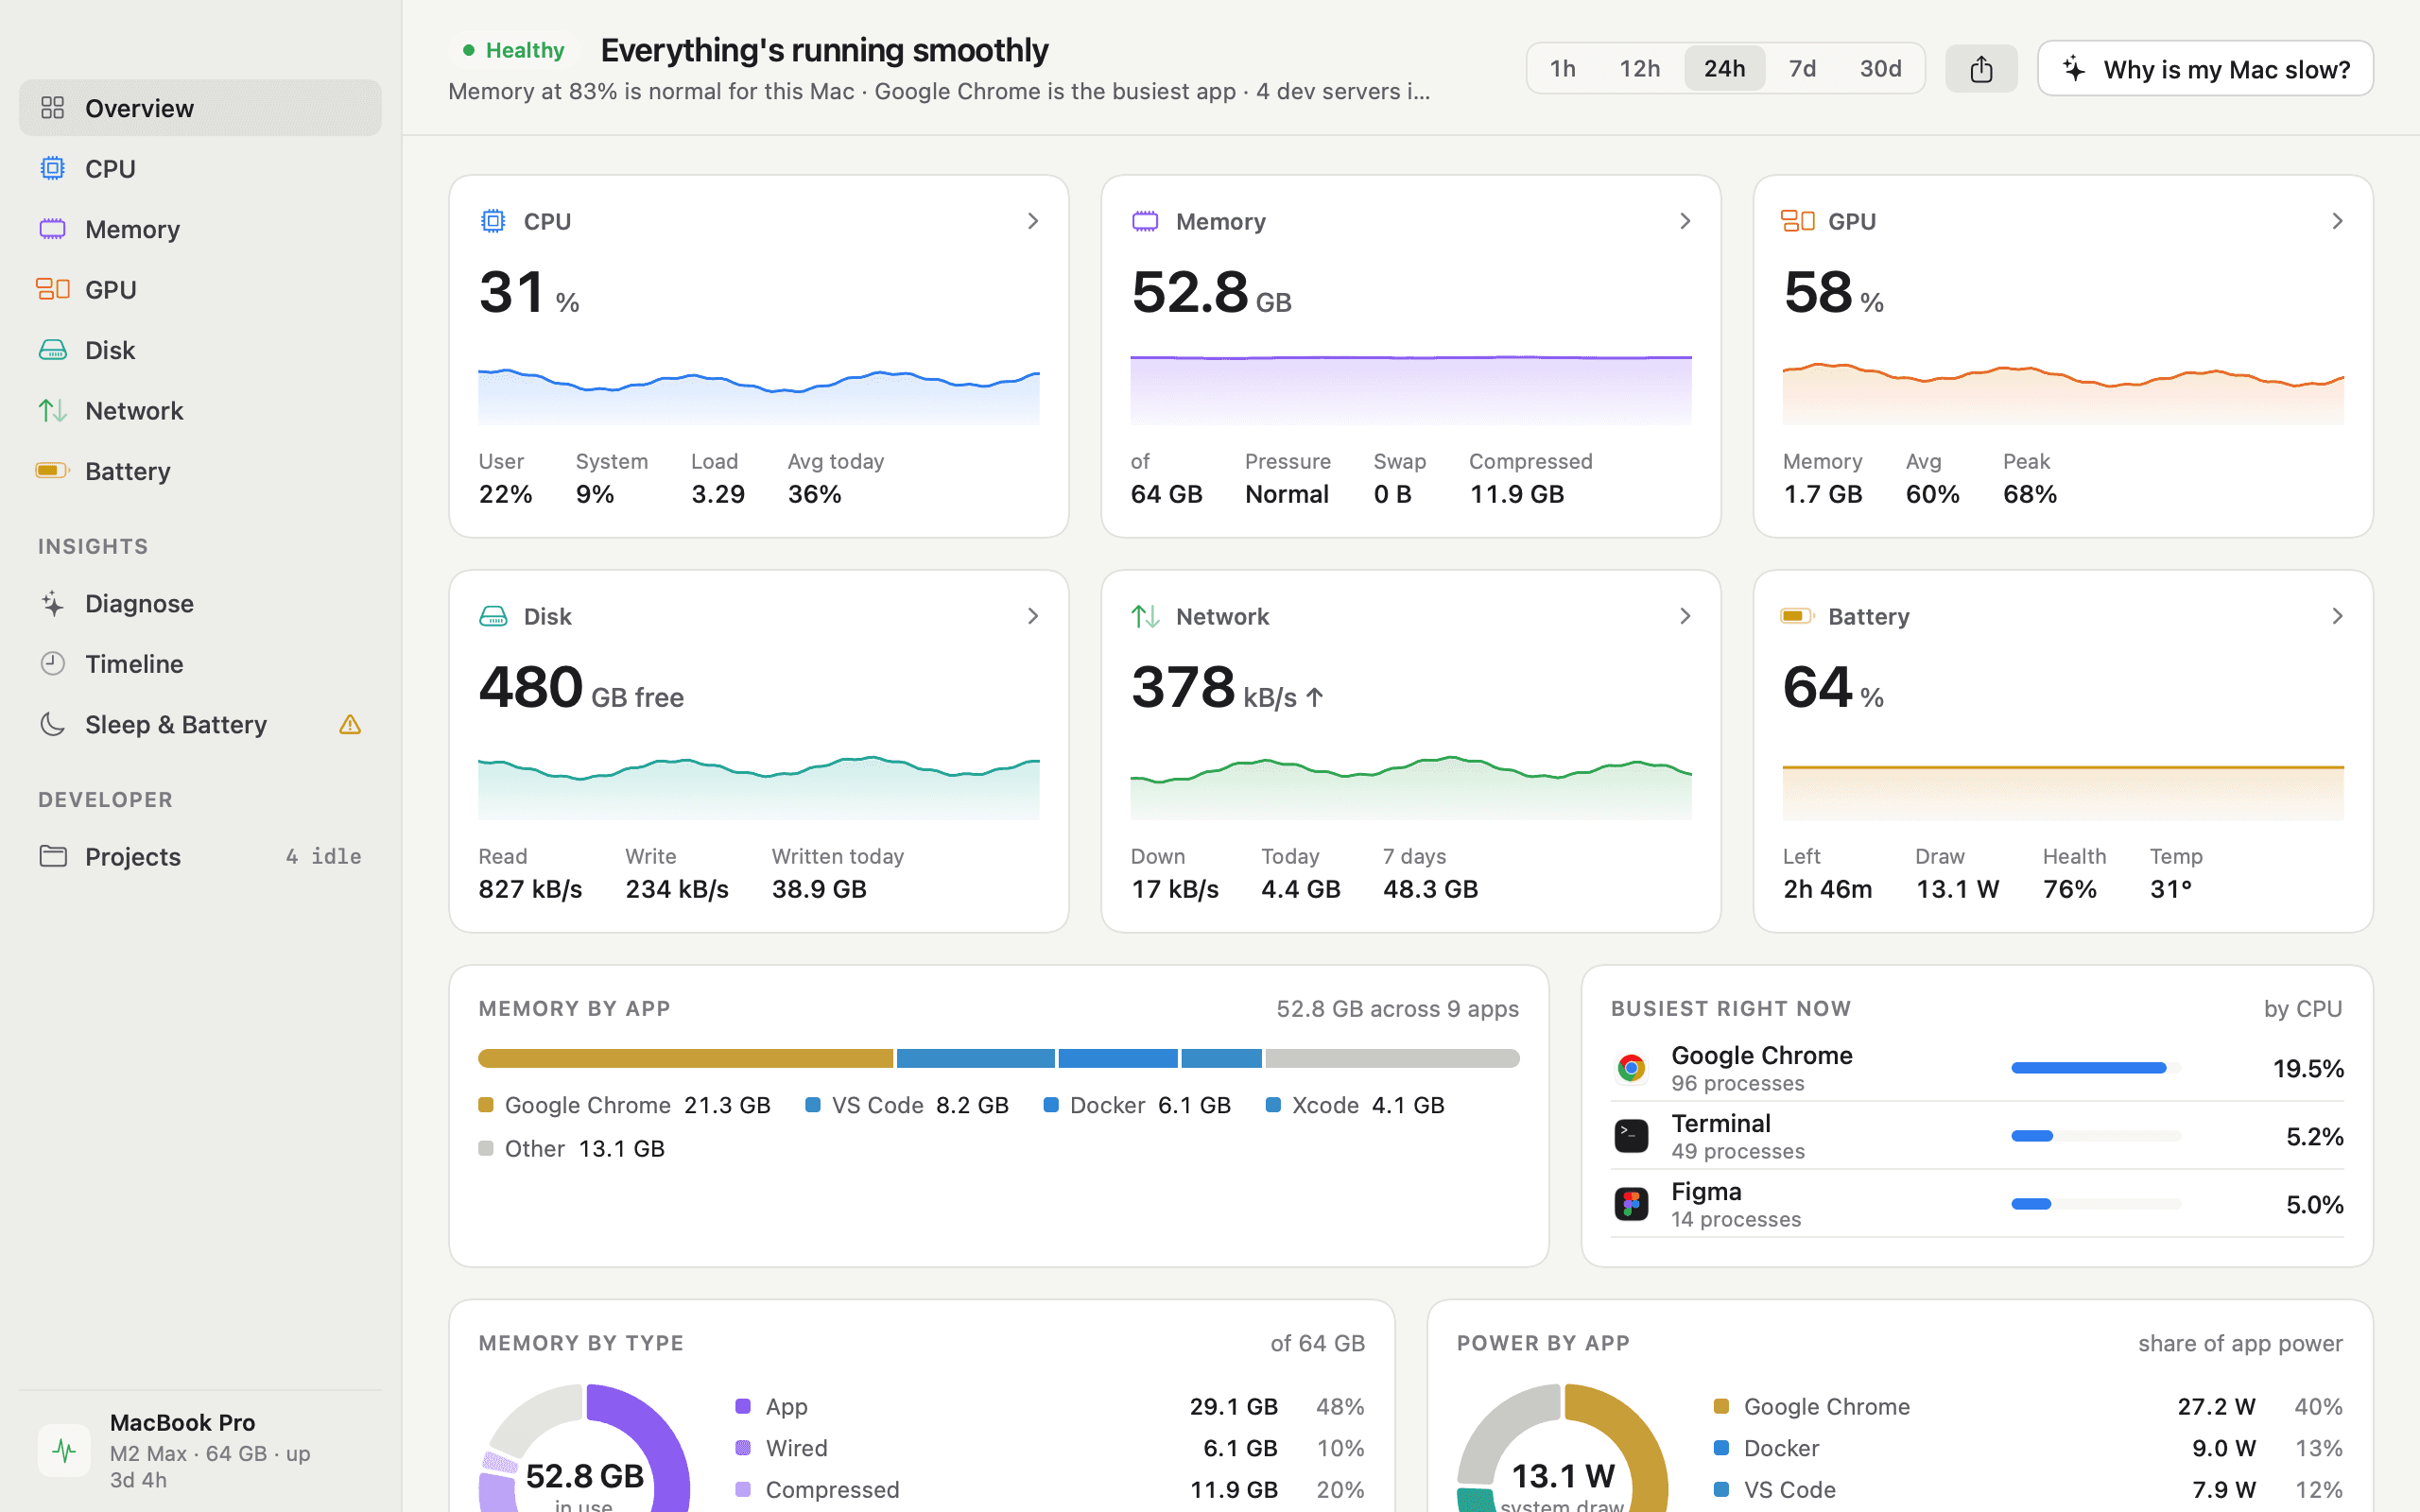Click the warning triangle next to Sleep & Battery
Image resolution: width=2420 pixels, height=1512 pixels.
click(349, 724)
